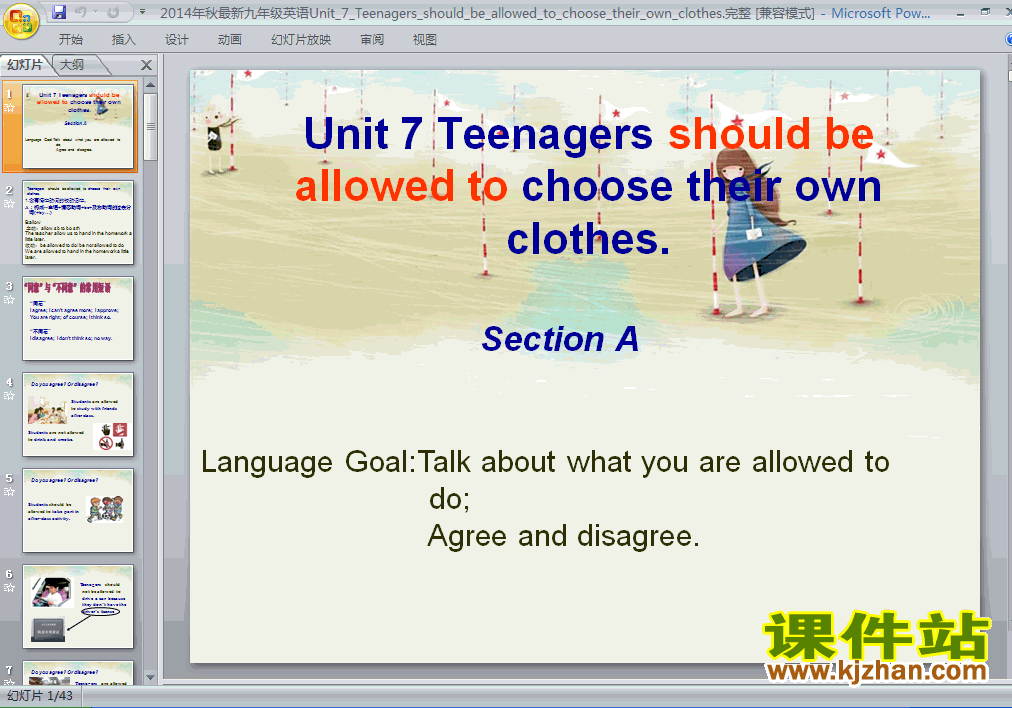Click the 'Agree and disagree.' text line
The width and height of the screenshot is (1012, 708).
563,536
